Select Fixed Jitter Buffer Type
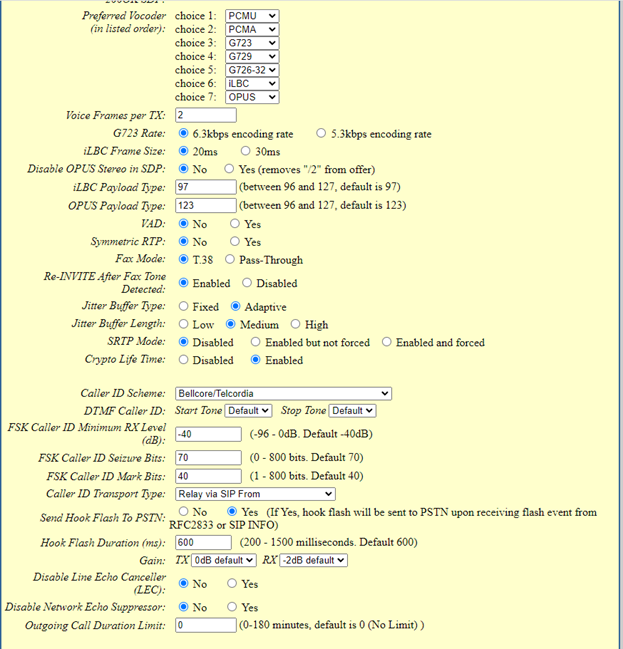Viewport: 623px width, 649px height. coord(183,306)
